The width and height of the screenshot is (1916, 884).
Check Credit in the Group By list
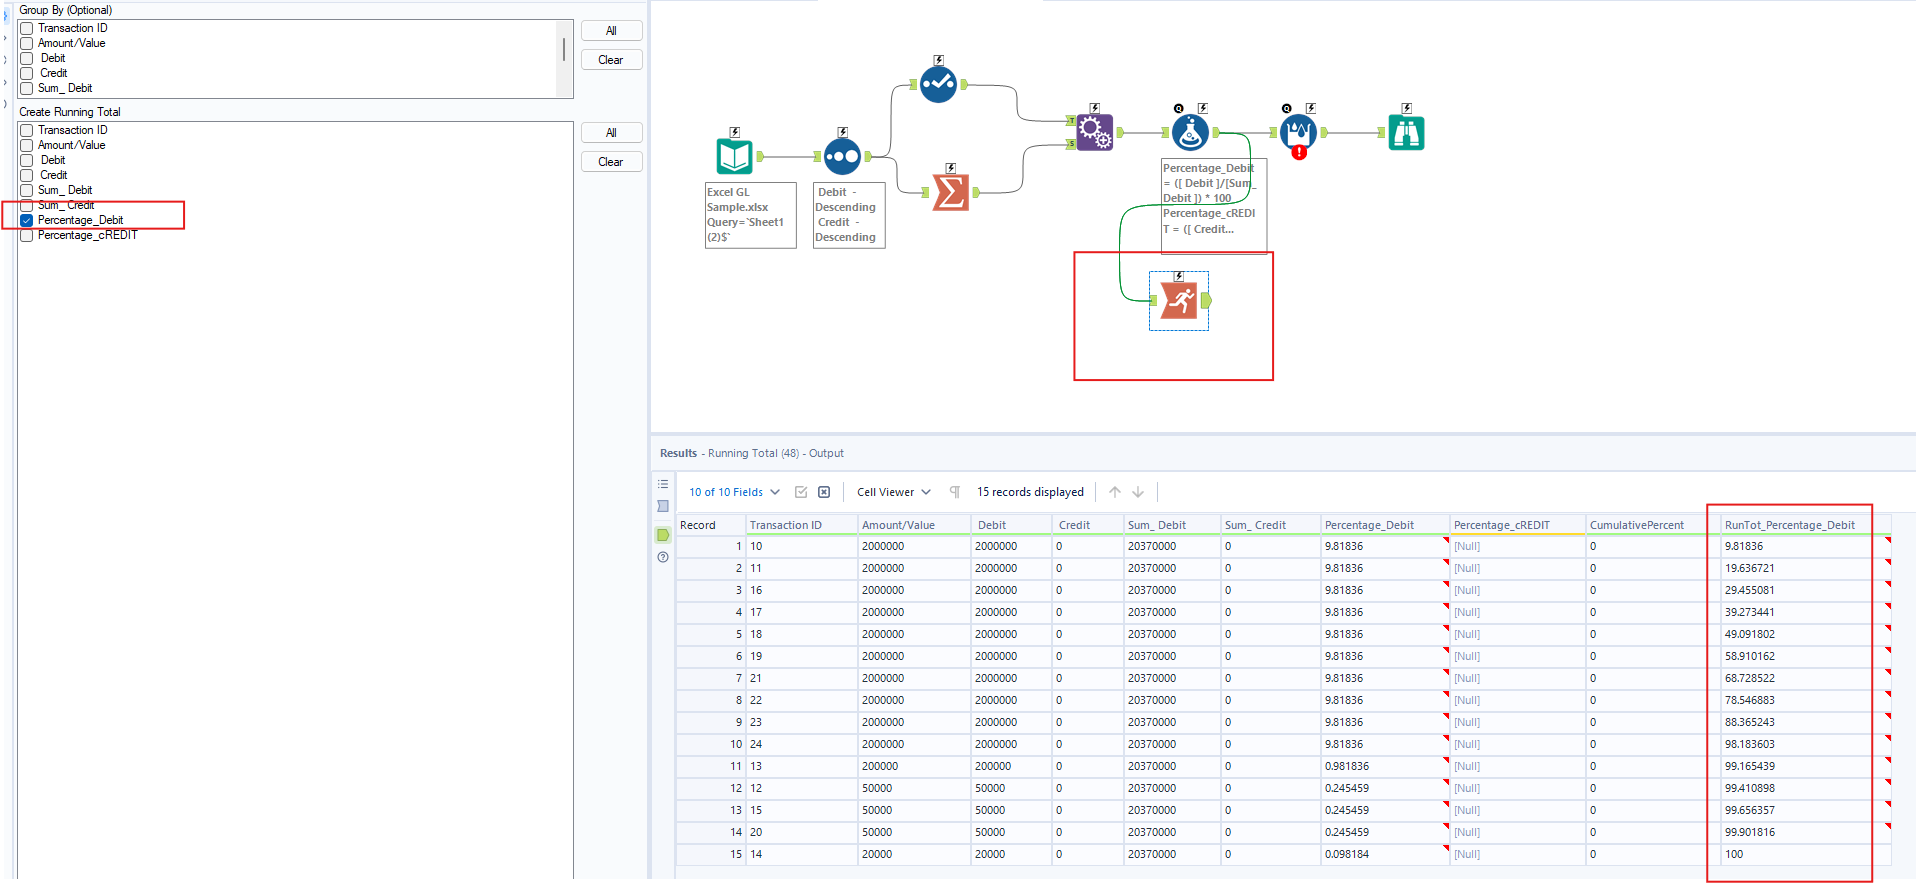(27, 73)
